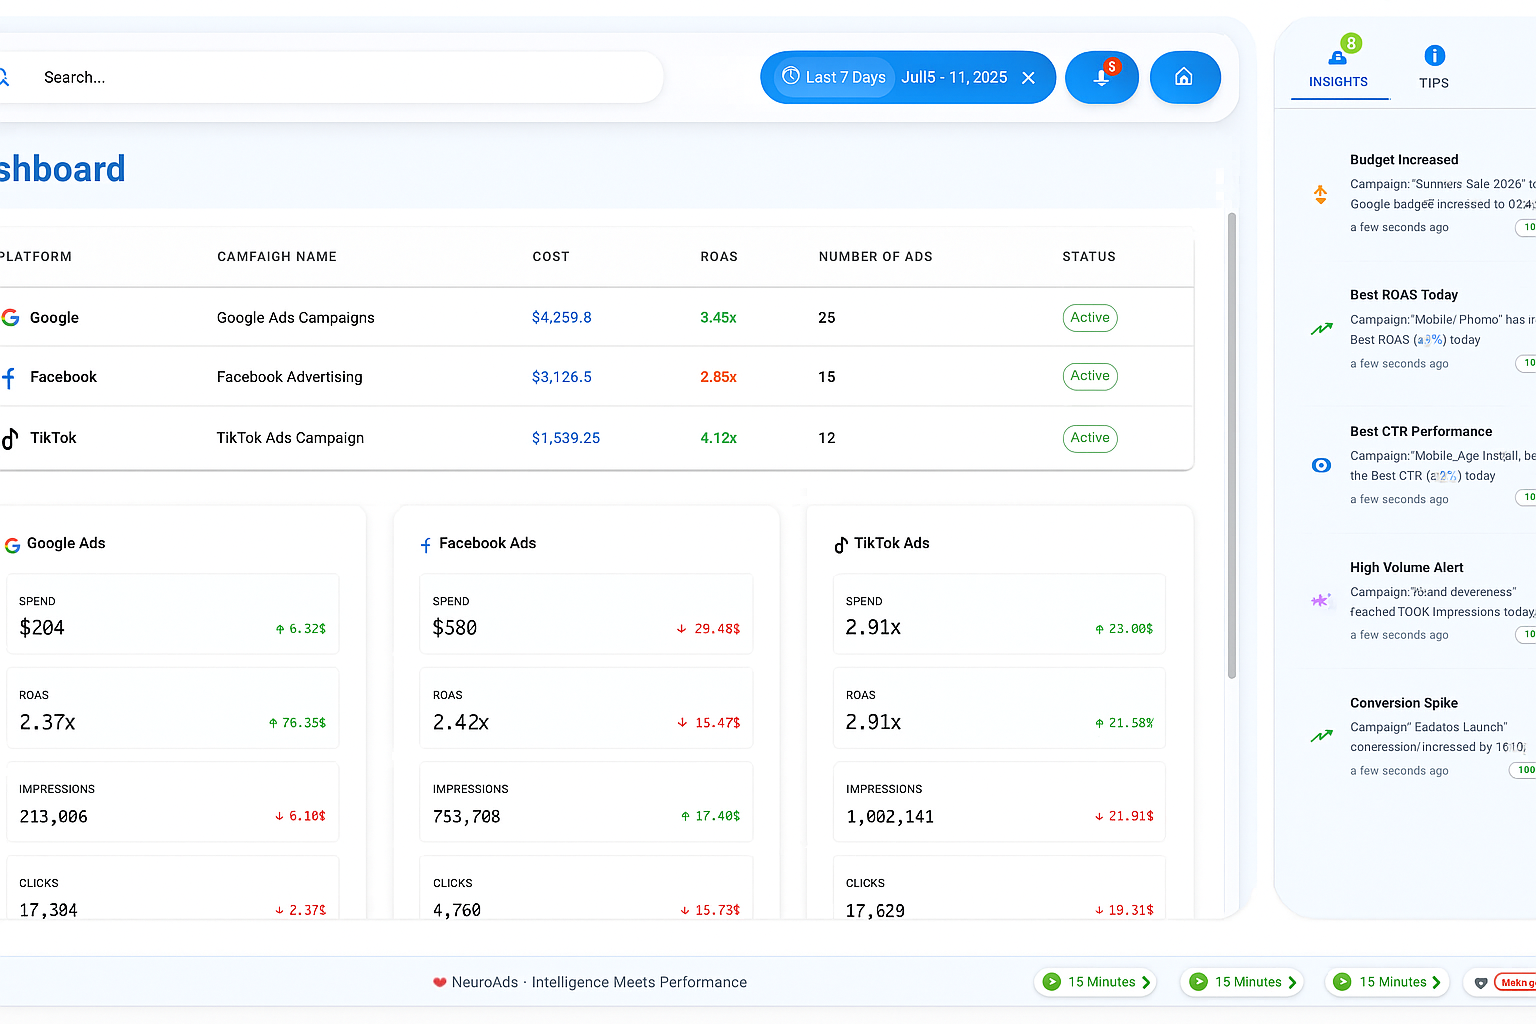1536x1024 pixels.
Task: Click the heart icon in the NeuroAds footer
Action: [x=440, y=982]
